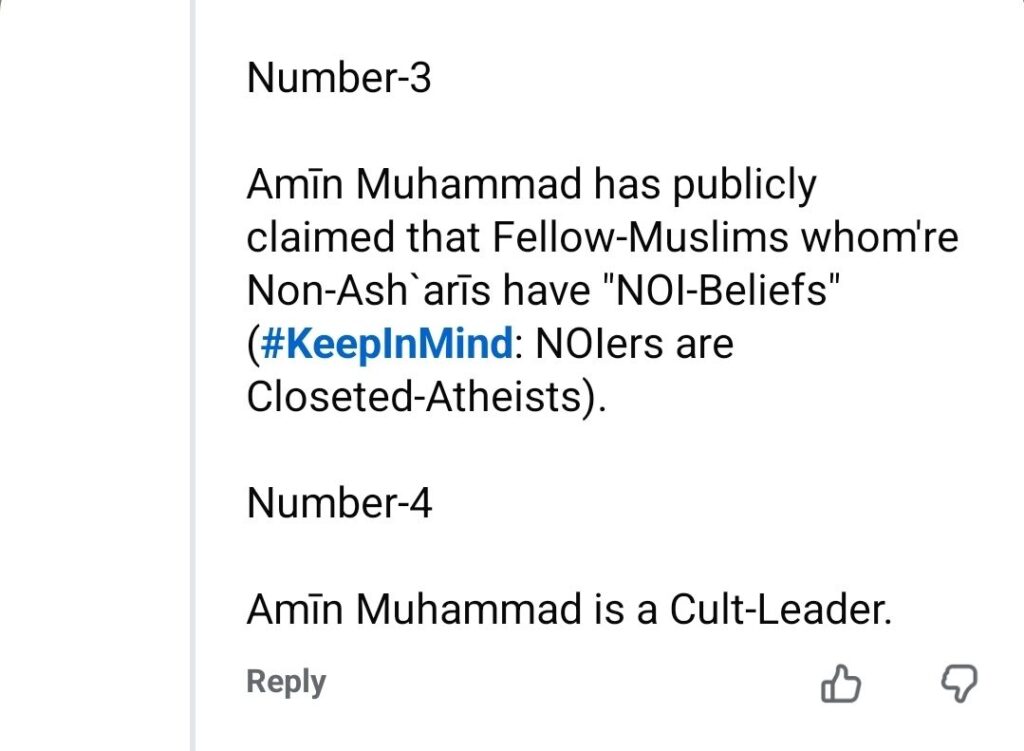Click the "Number-4" heading text
Screen dimensions: 1024x751
point(339,503)
